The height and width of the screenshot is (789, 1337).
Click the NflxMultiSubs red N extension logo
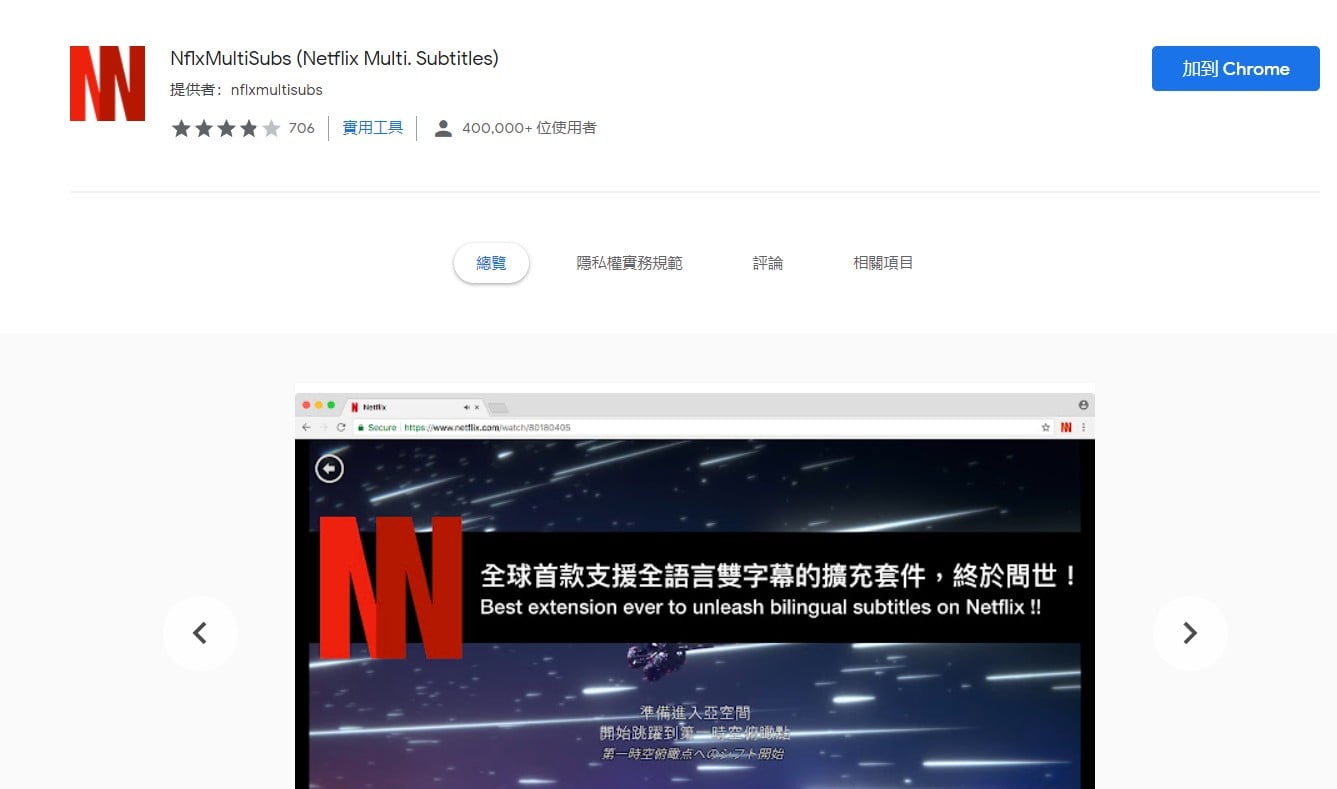click(x=107, y=83)
